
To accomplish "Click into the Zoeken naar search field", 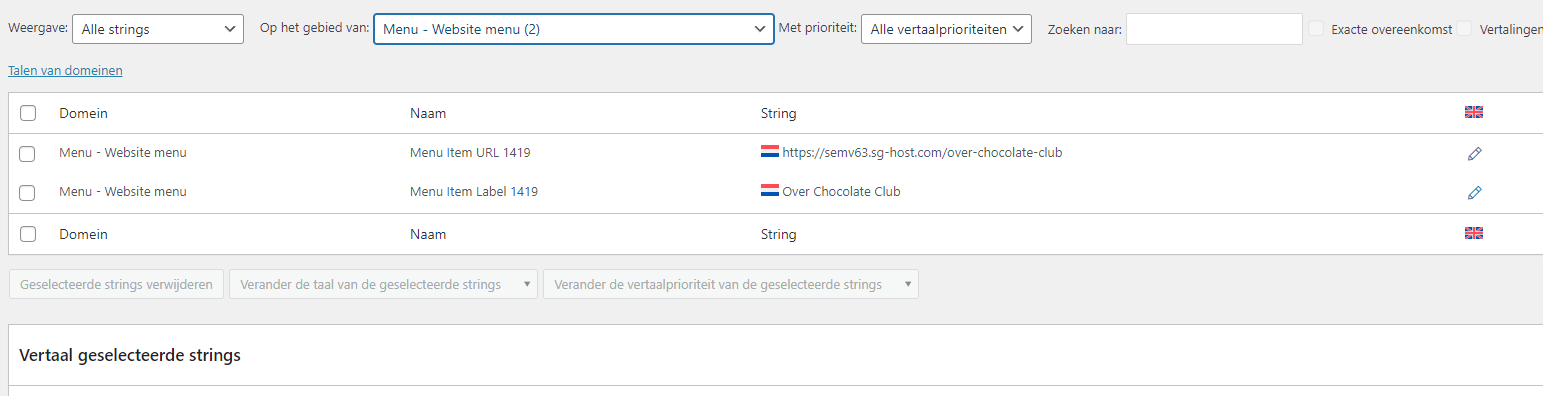I will 1214,29.
